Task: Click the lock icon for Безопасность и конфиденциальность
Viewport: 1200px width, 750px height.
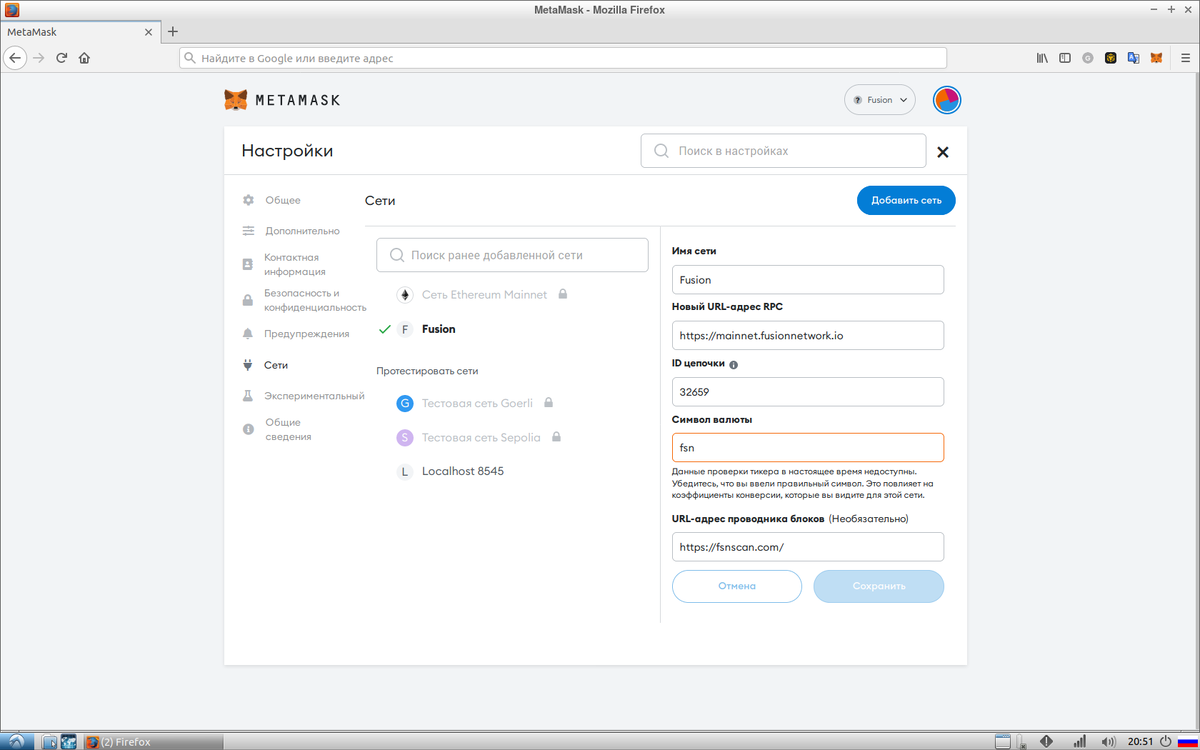Action: 248,300
